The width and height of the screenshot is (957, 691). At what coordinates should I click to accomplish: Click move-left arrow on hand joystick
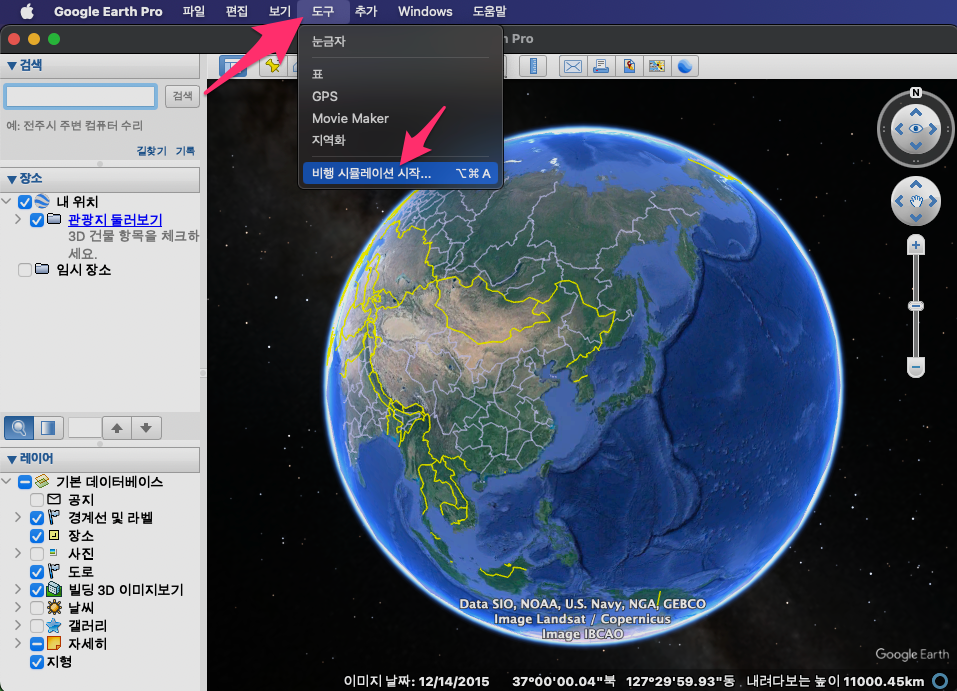898,201
